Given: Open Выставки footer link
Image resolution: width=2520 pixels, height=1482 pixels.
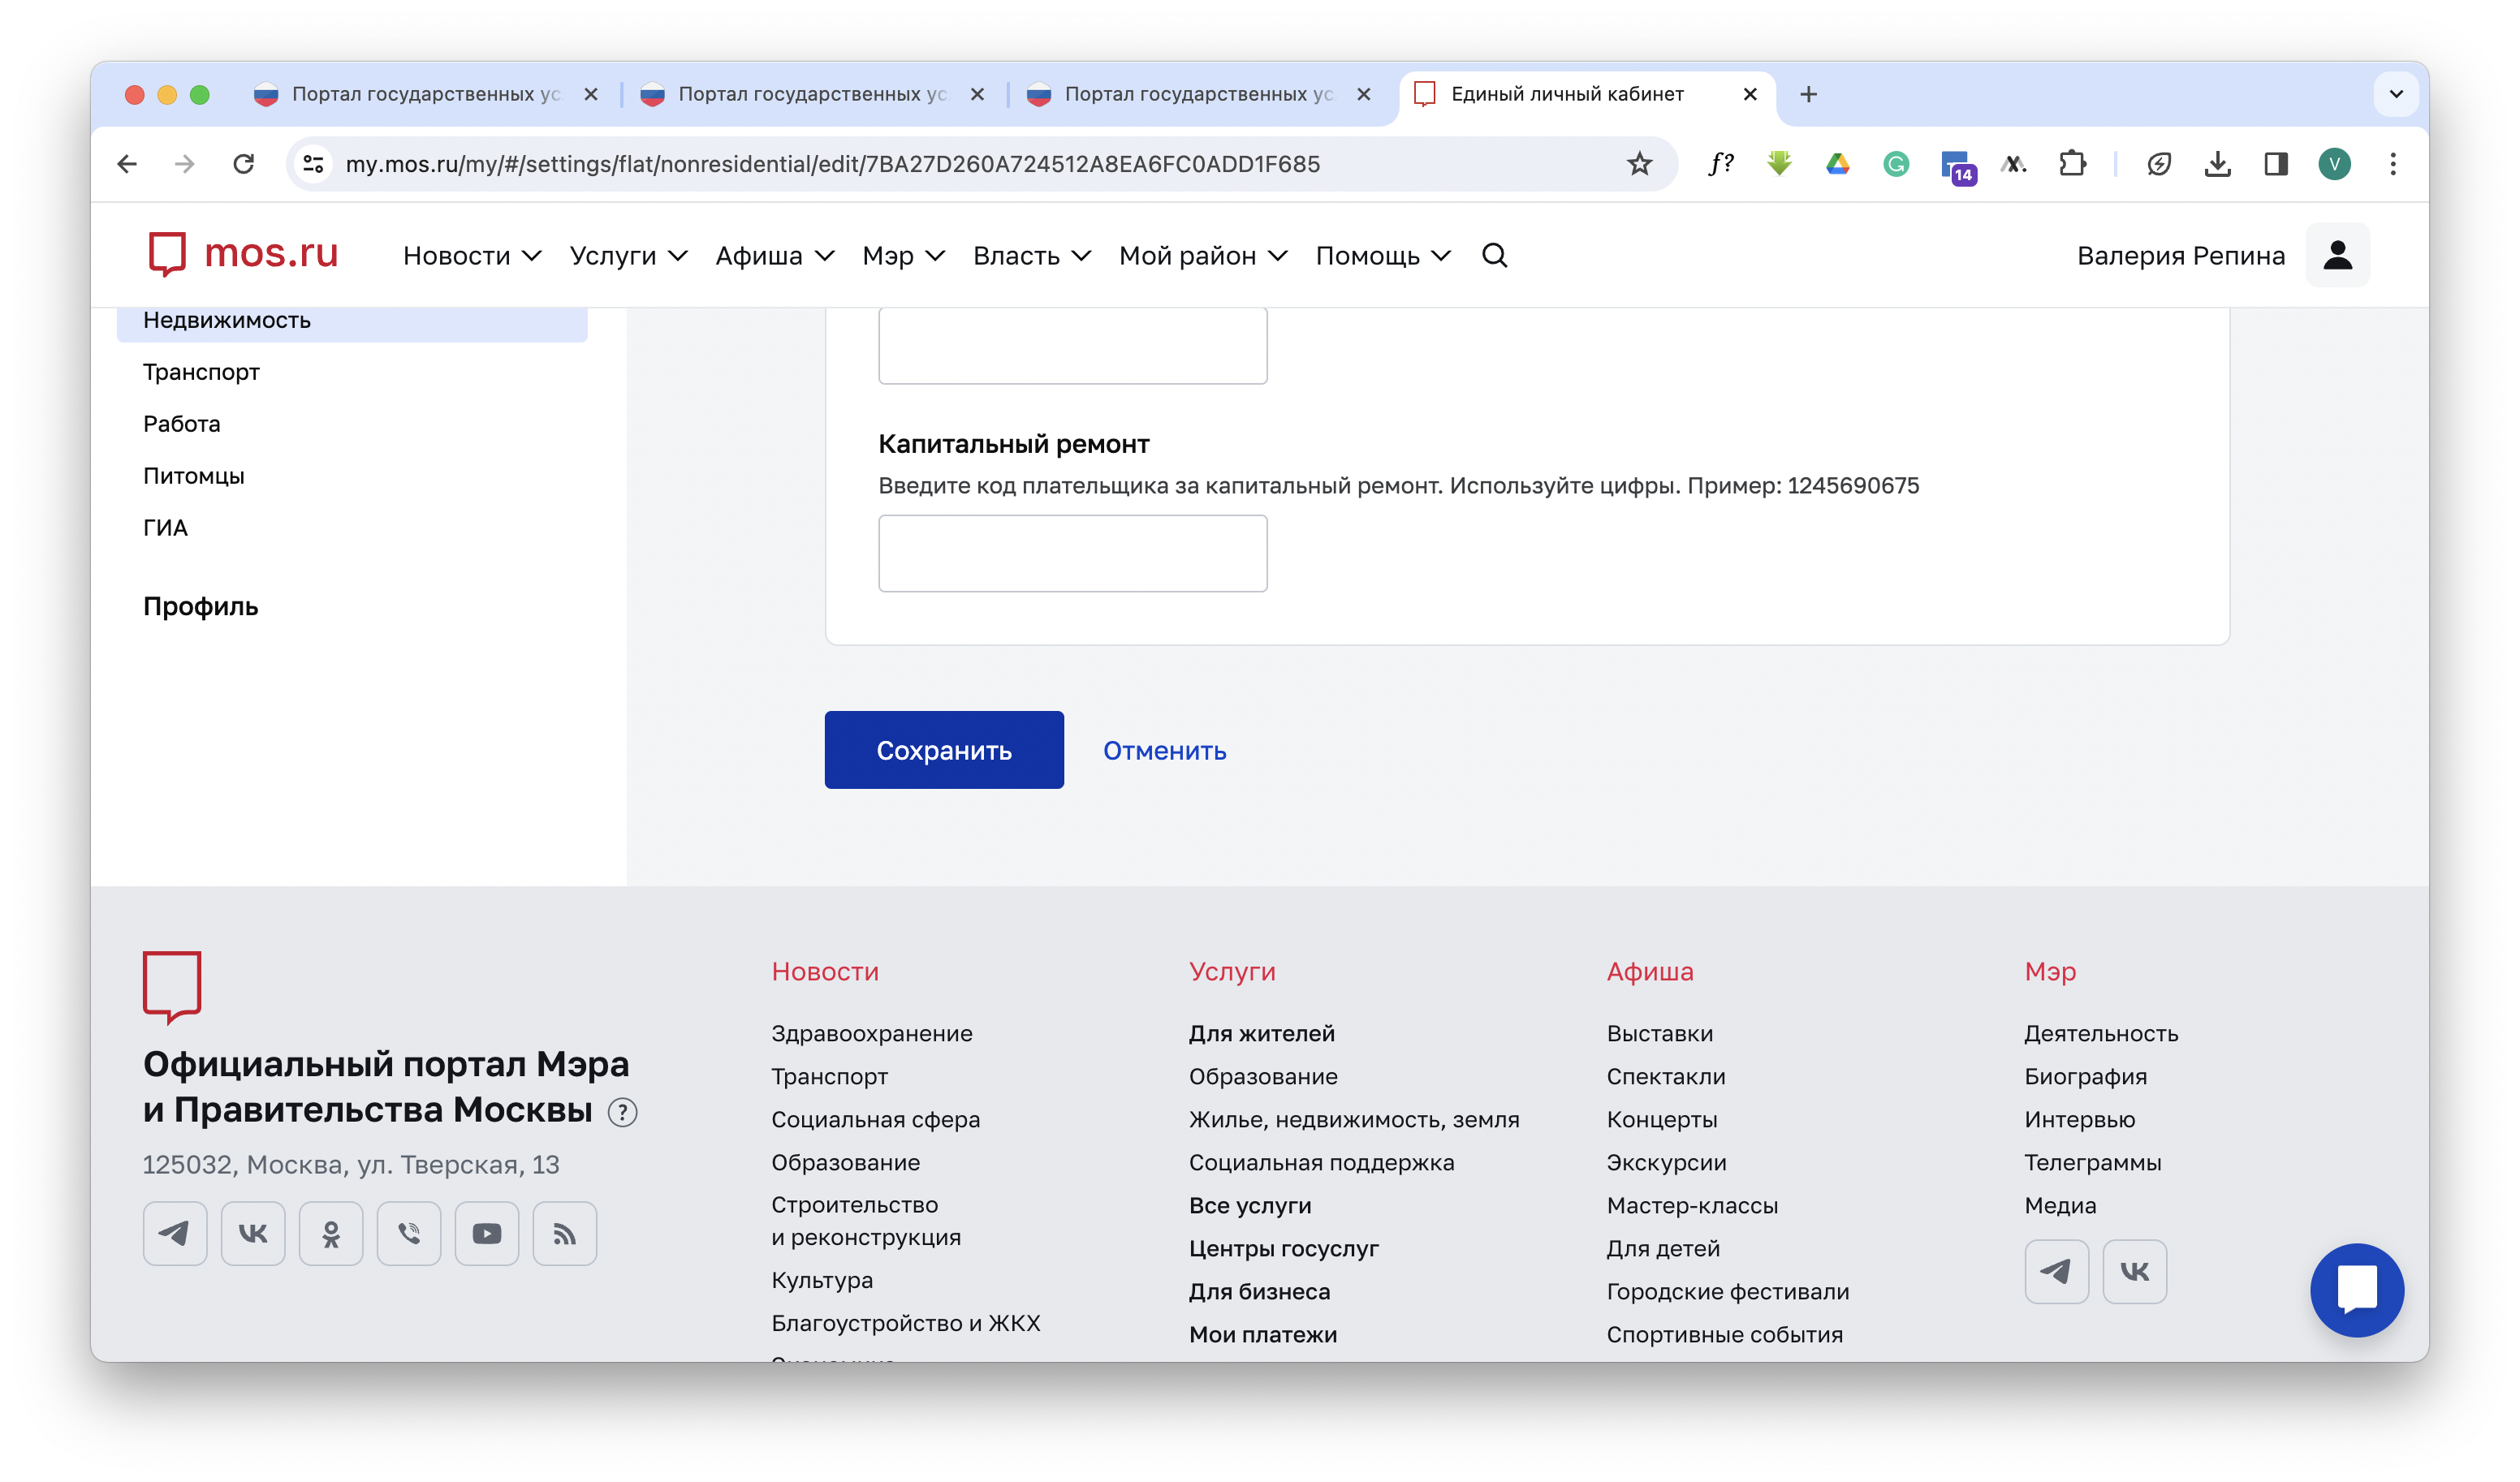Looking at the screenshot, I should pos(1659,1033).
